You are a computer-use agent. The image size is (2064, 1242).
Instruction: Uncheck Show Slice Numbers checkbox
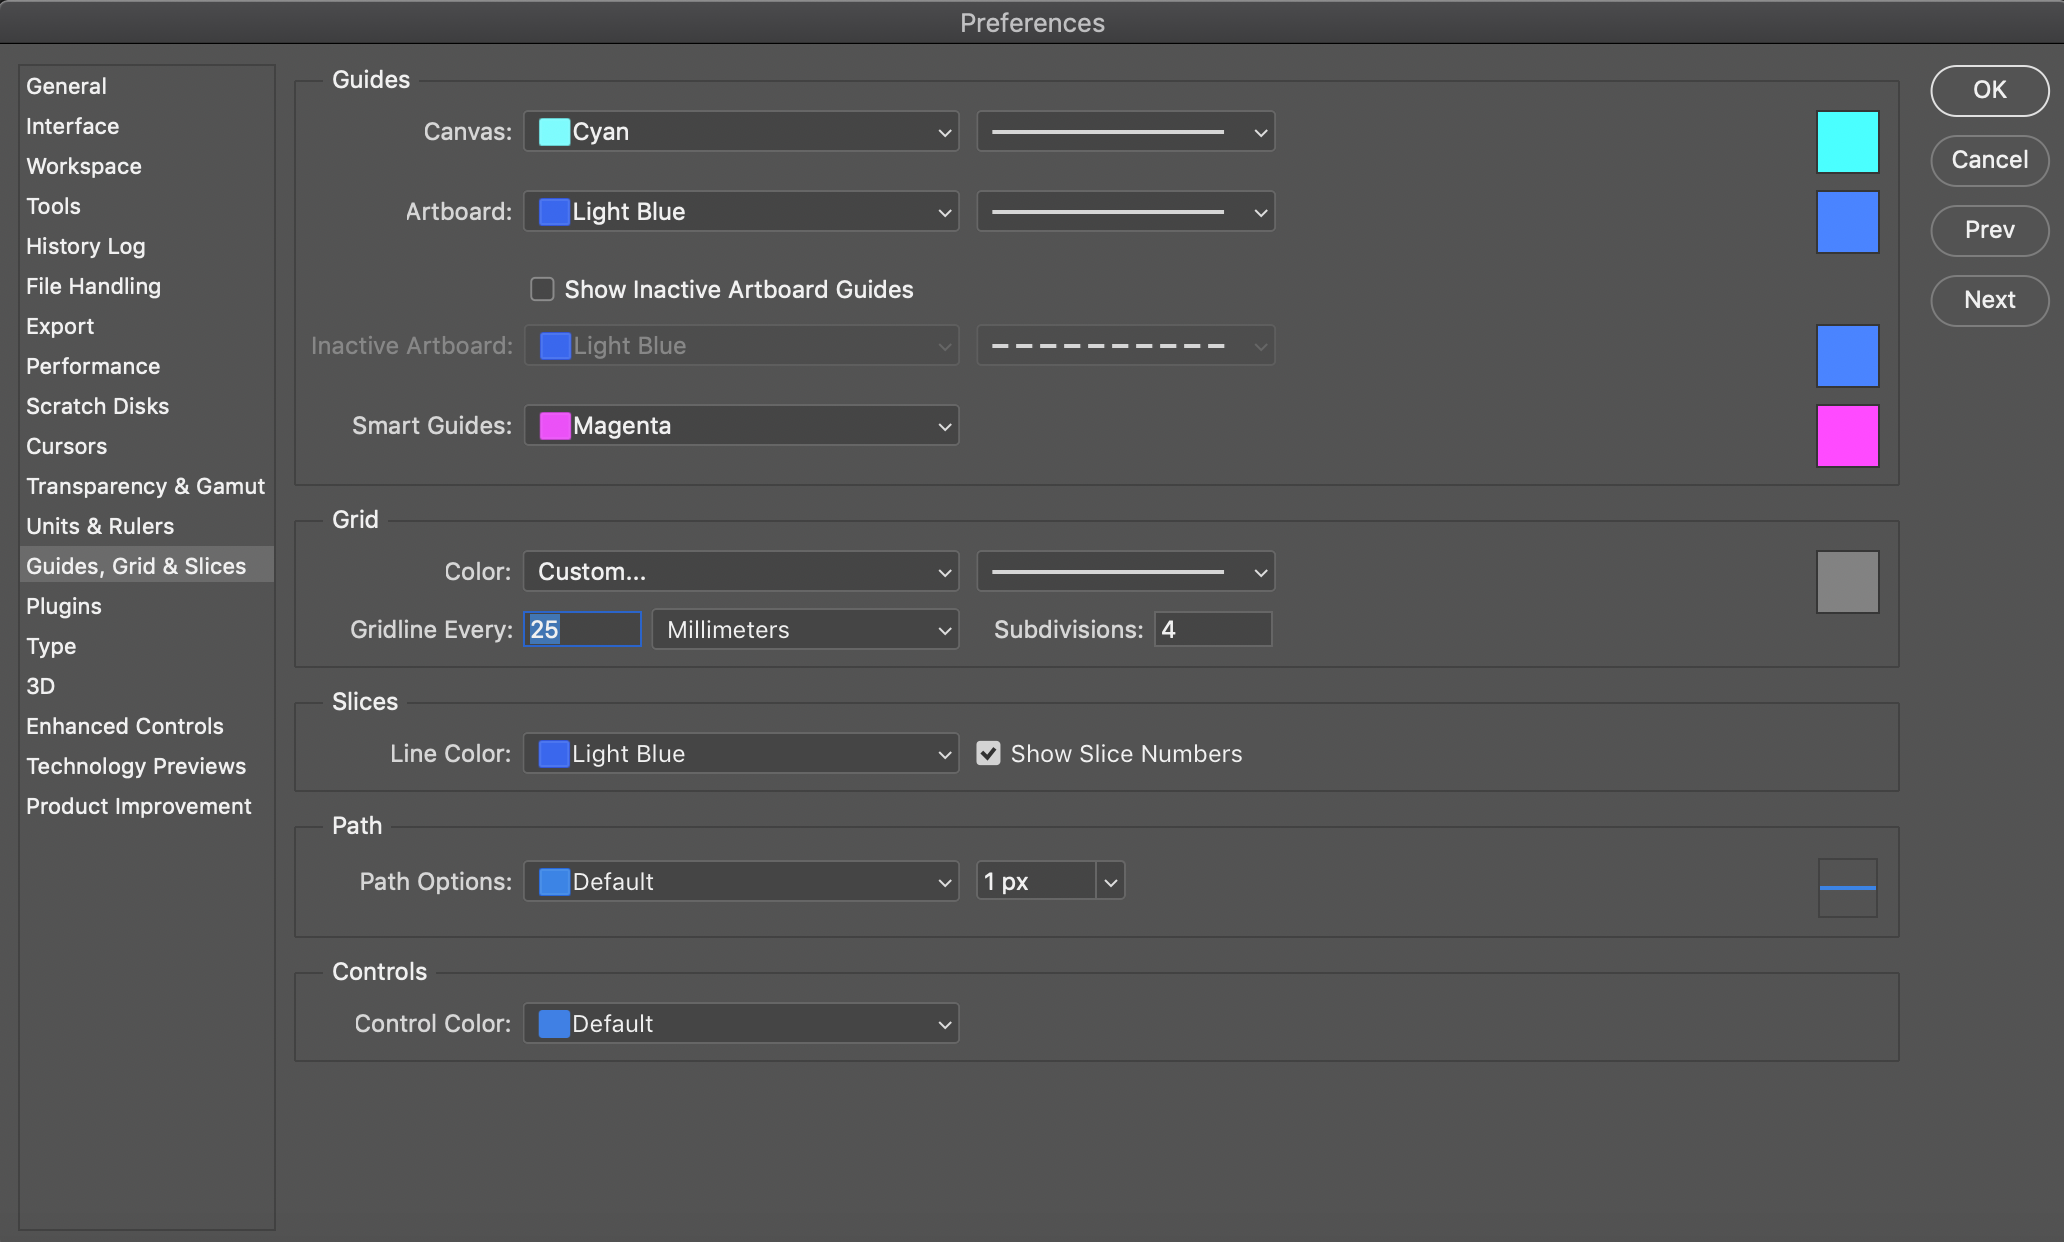coord(988,753)
